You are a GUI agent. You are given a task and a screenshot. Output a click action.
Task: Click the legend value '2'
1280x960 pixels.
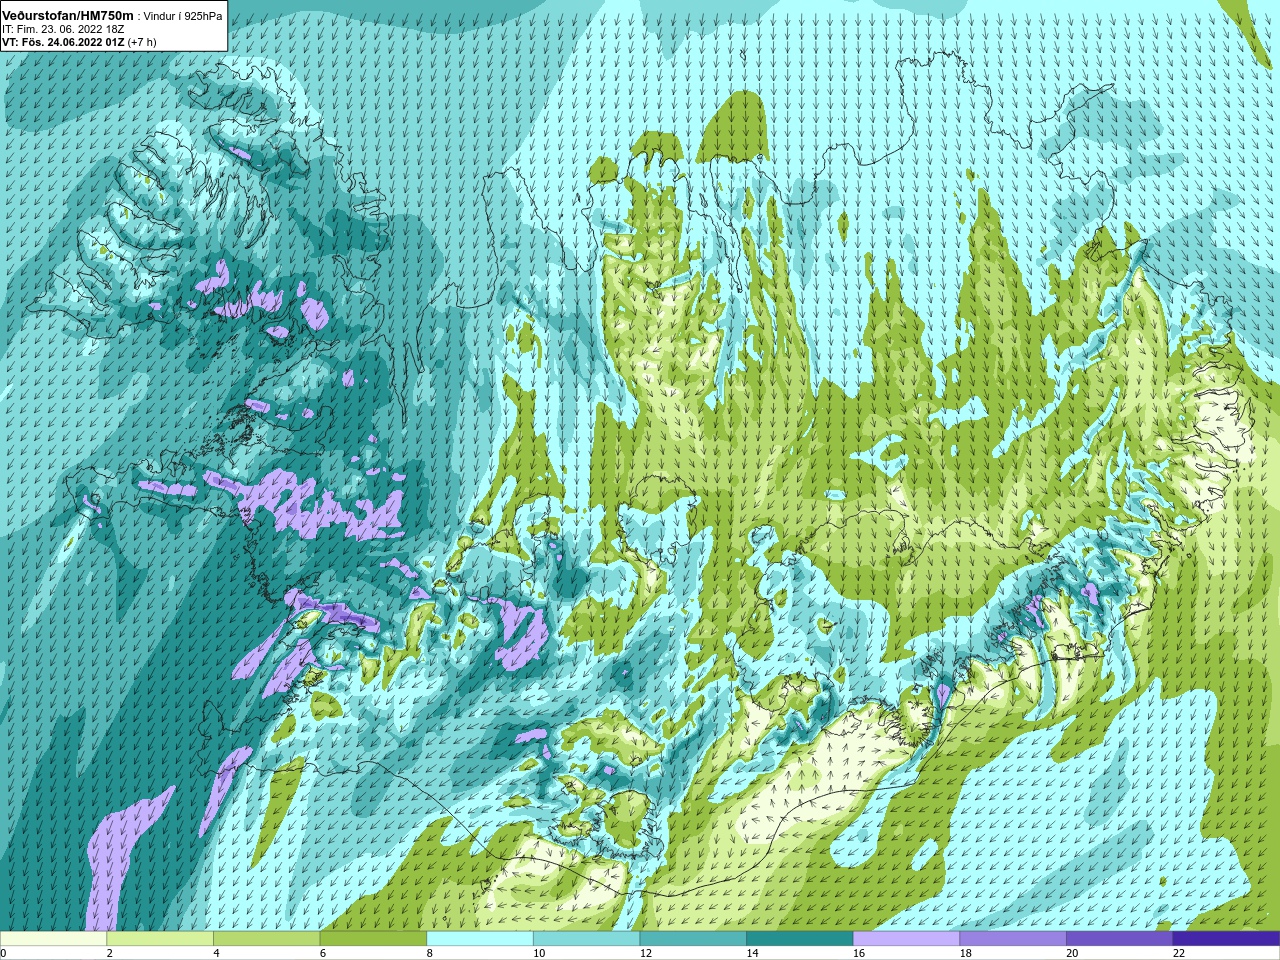tap(110, 953)
